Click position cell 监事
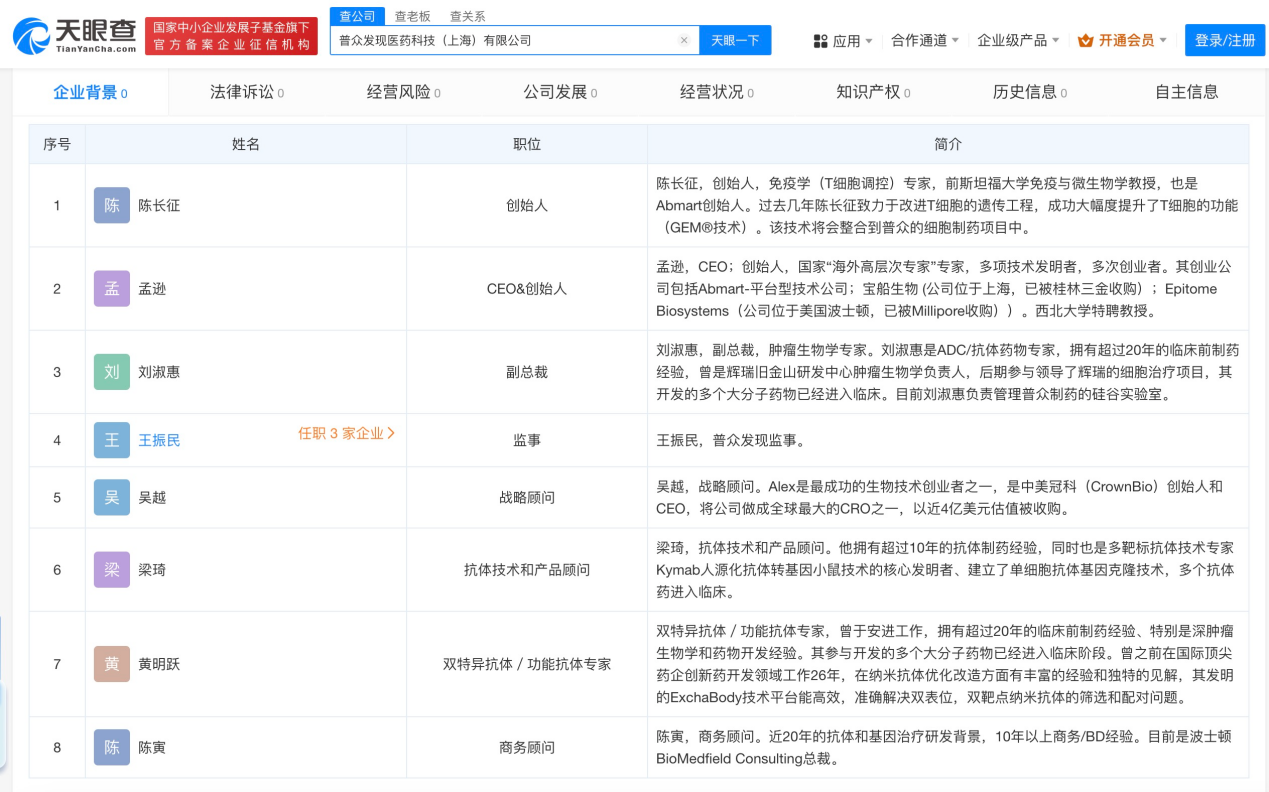Screen dimensions: 1269x792 [x=527, y=440]
